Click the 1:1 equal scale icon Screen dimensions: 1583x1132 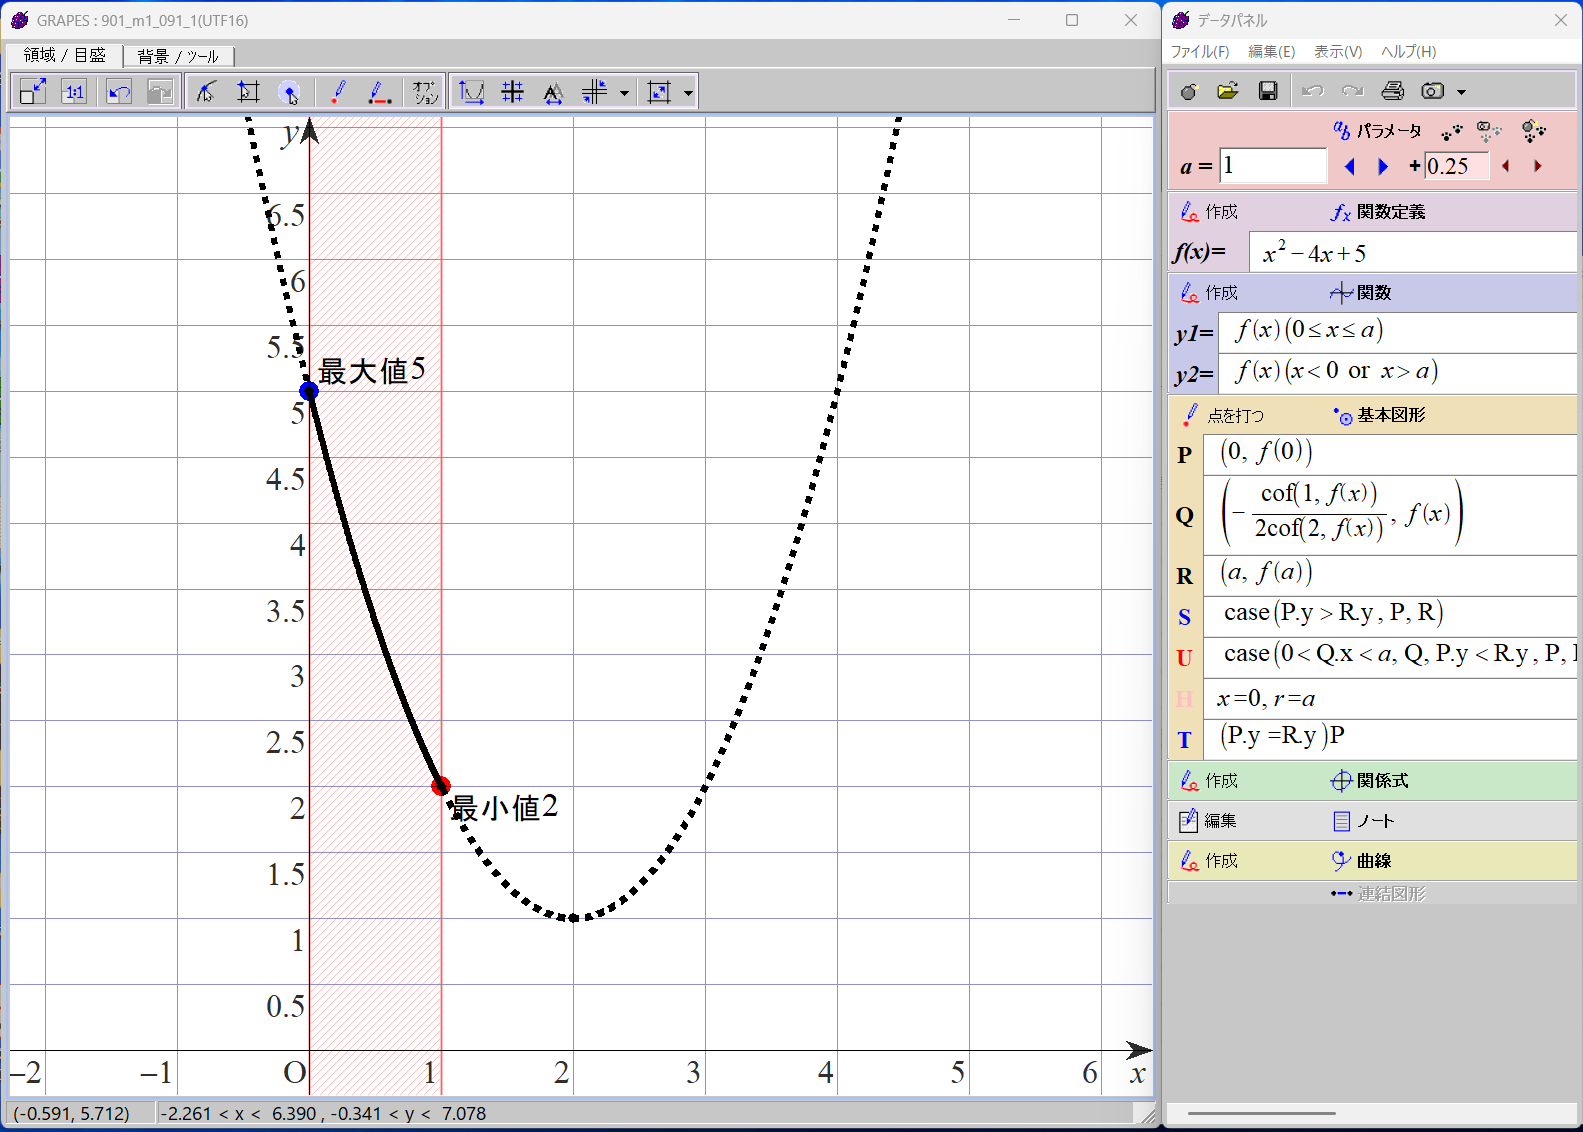[74, 93]
